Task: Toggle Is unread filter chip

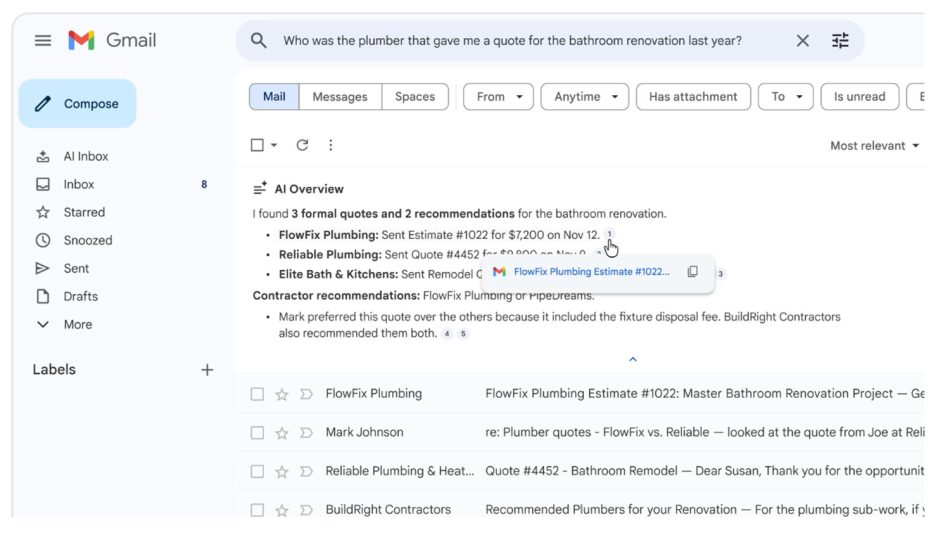Action: click(859, 97)
